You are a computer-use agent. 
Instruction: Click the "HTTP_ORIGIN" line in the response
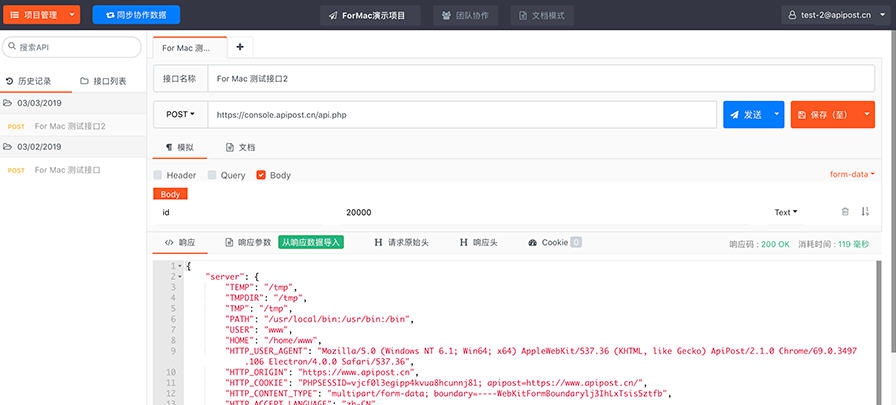[x=322, y=372]
